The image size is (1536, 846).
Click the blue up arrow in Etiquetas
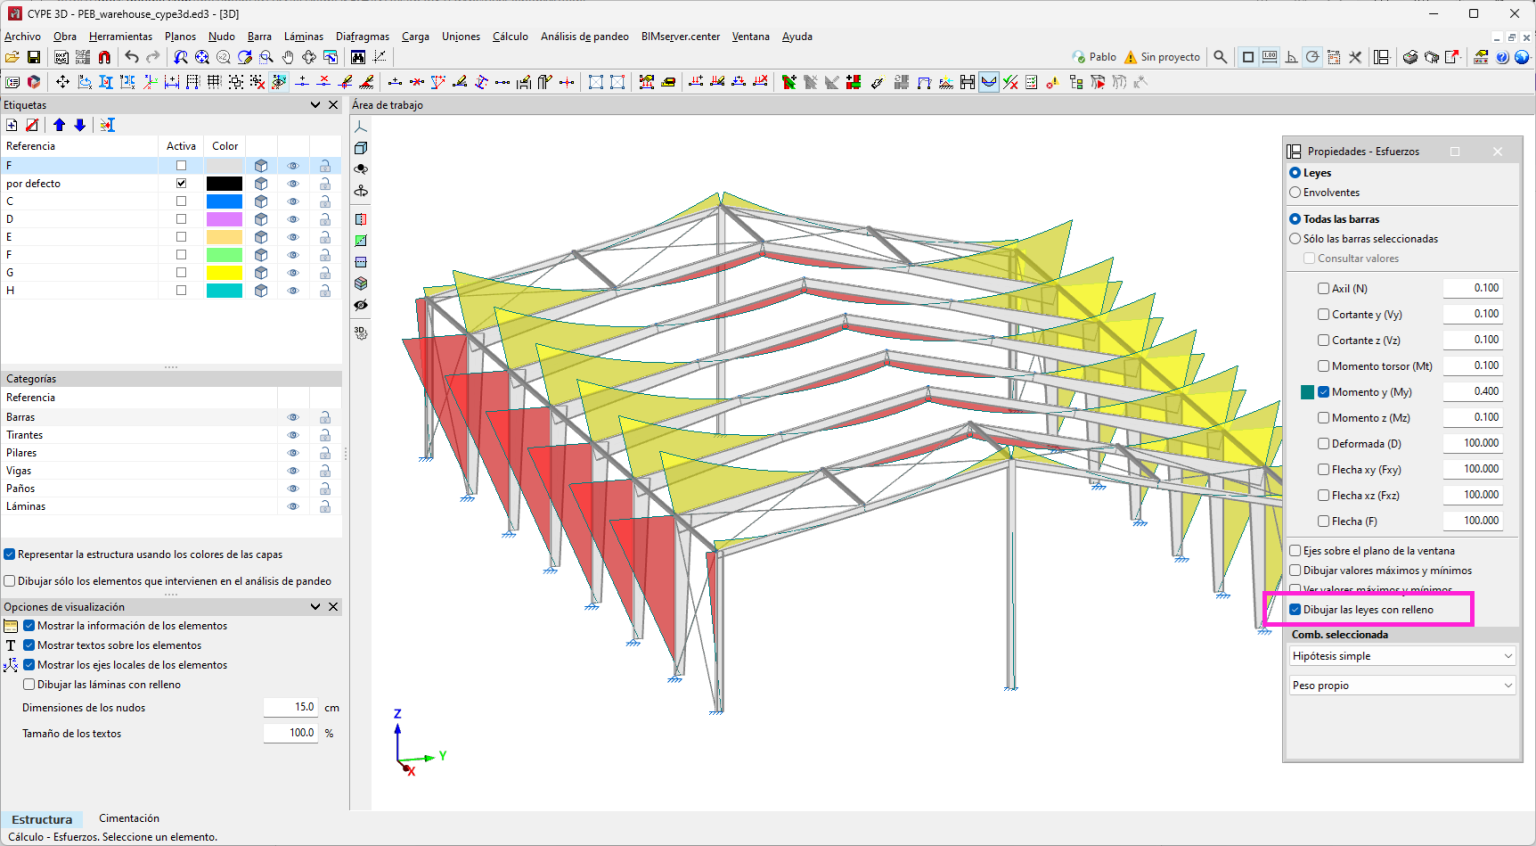tap(59, 125)
